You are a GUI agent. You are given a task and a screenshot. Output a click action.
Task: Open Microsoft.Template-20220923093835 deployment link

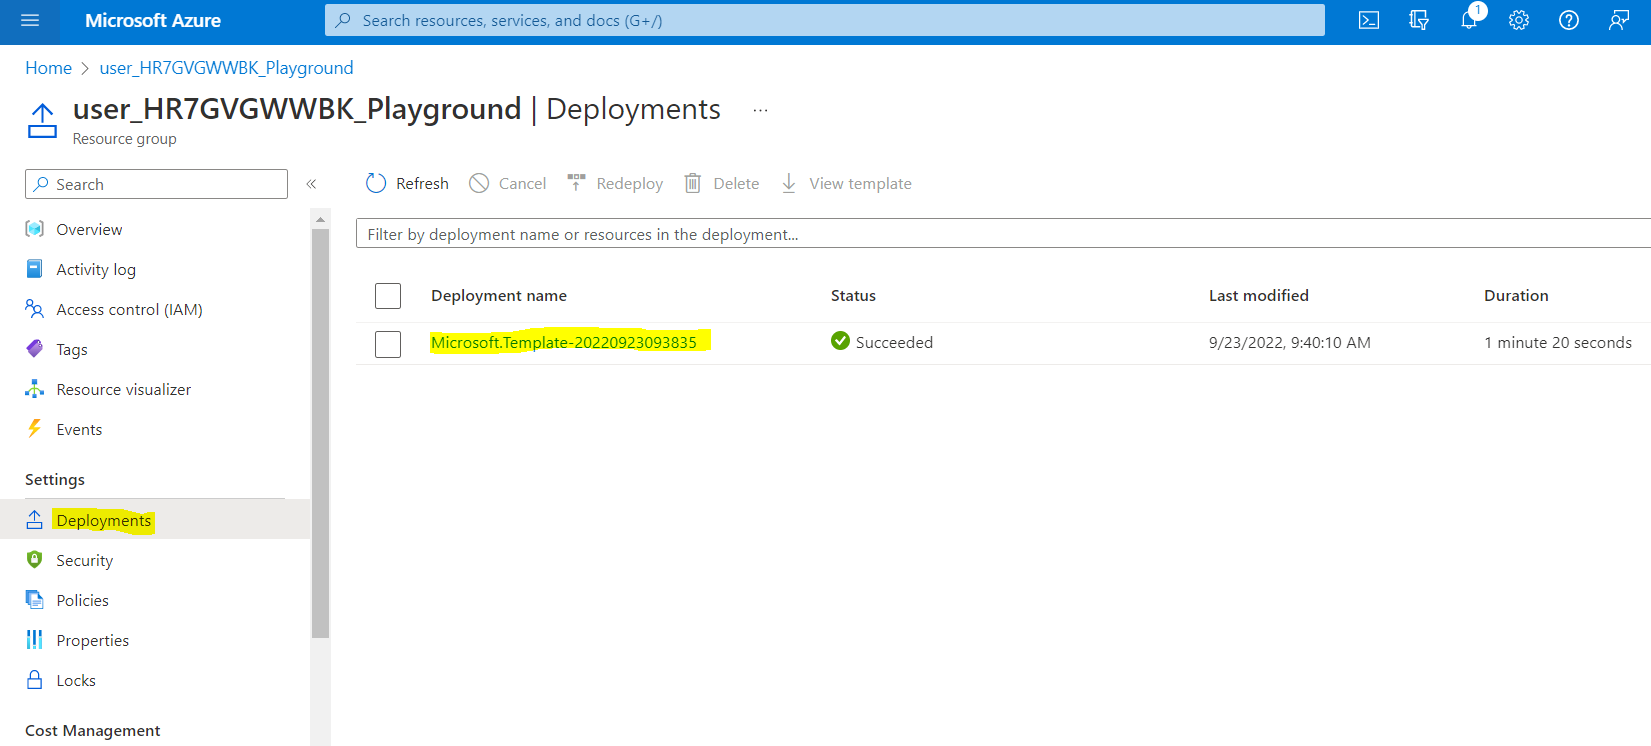point(563,342)
